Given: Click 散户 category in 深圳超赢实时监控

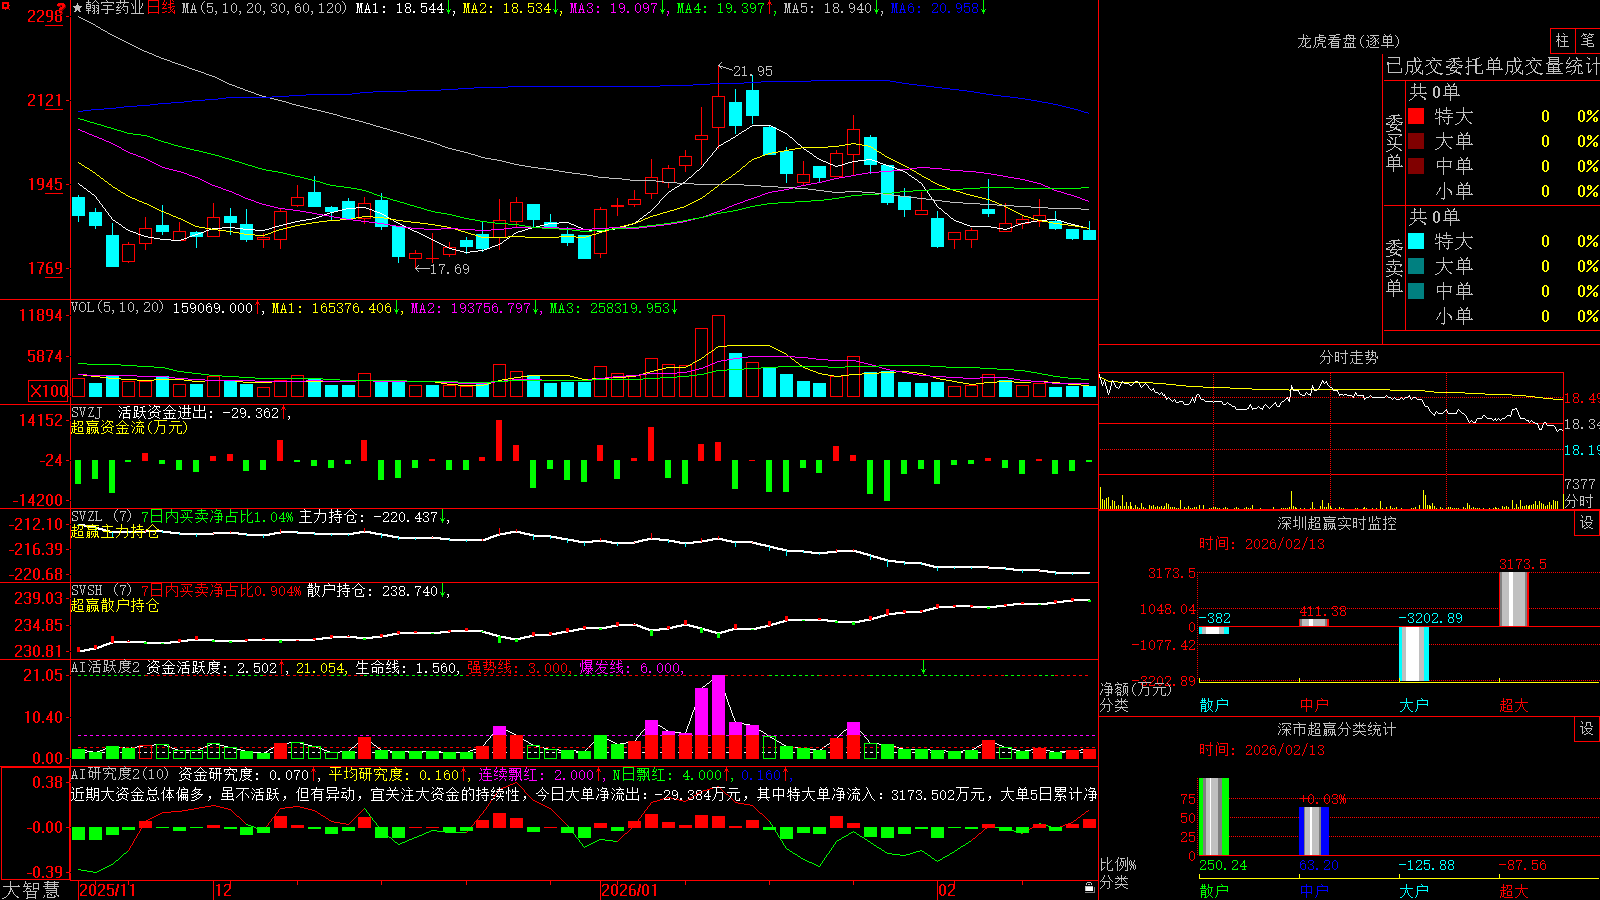Looking at the screenshot, I should click(1214, 705).
